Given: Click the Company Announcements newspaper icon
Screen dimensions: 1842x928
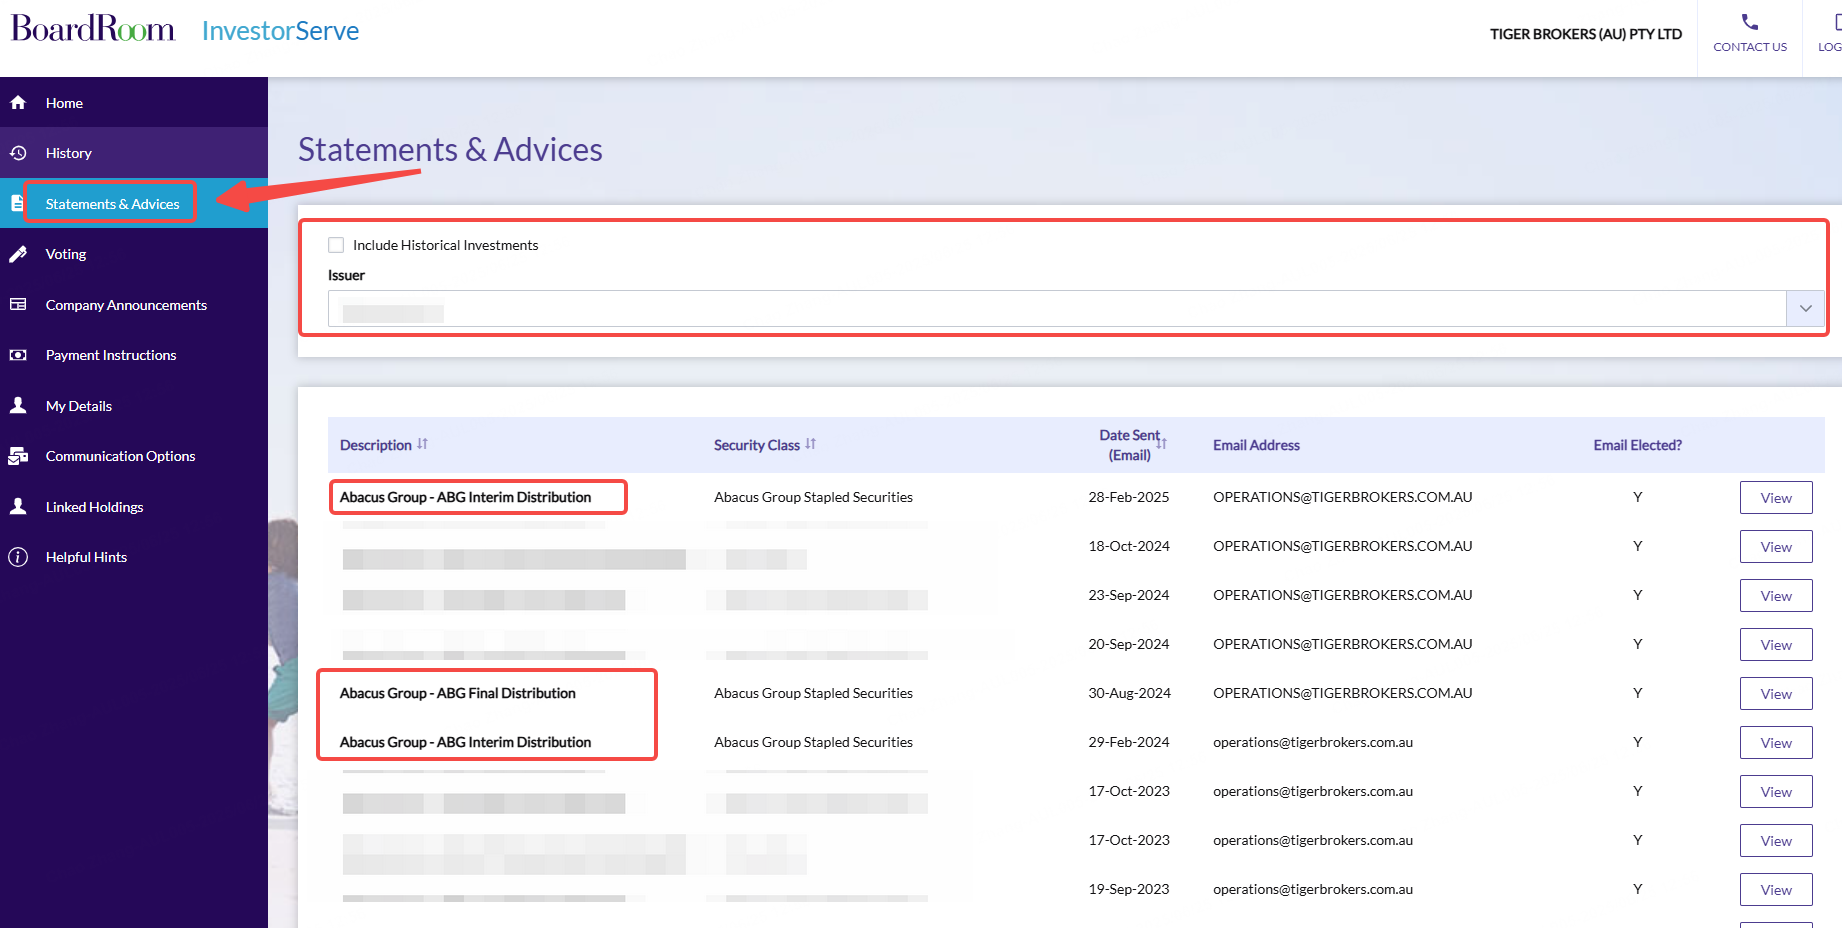Looking at the screenshot, I should (18, 304).
